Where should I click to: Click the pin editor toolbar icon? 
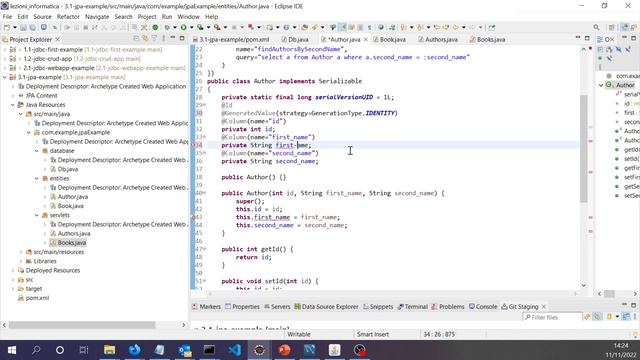(492, 27)
